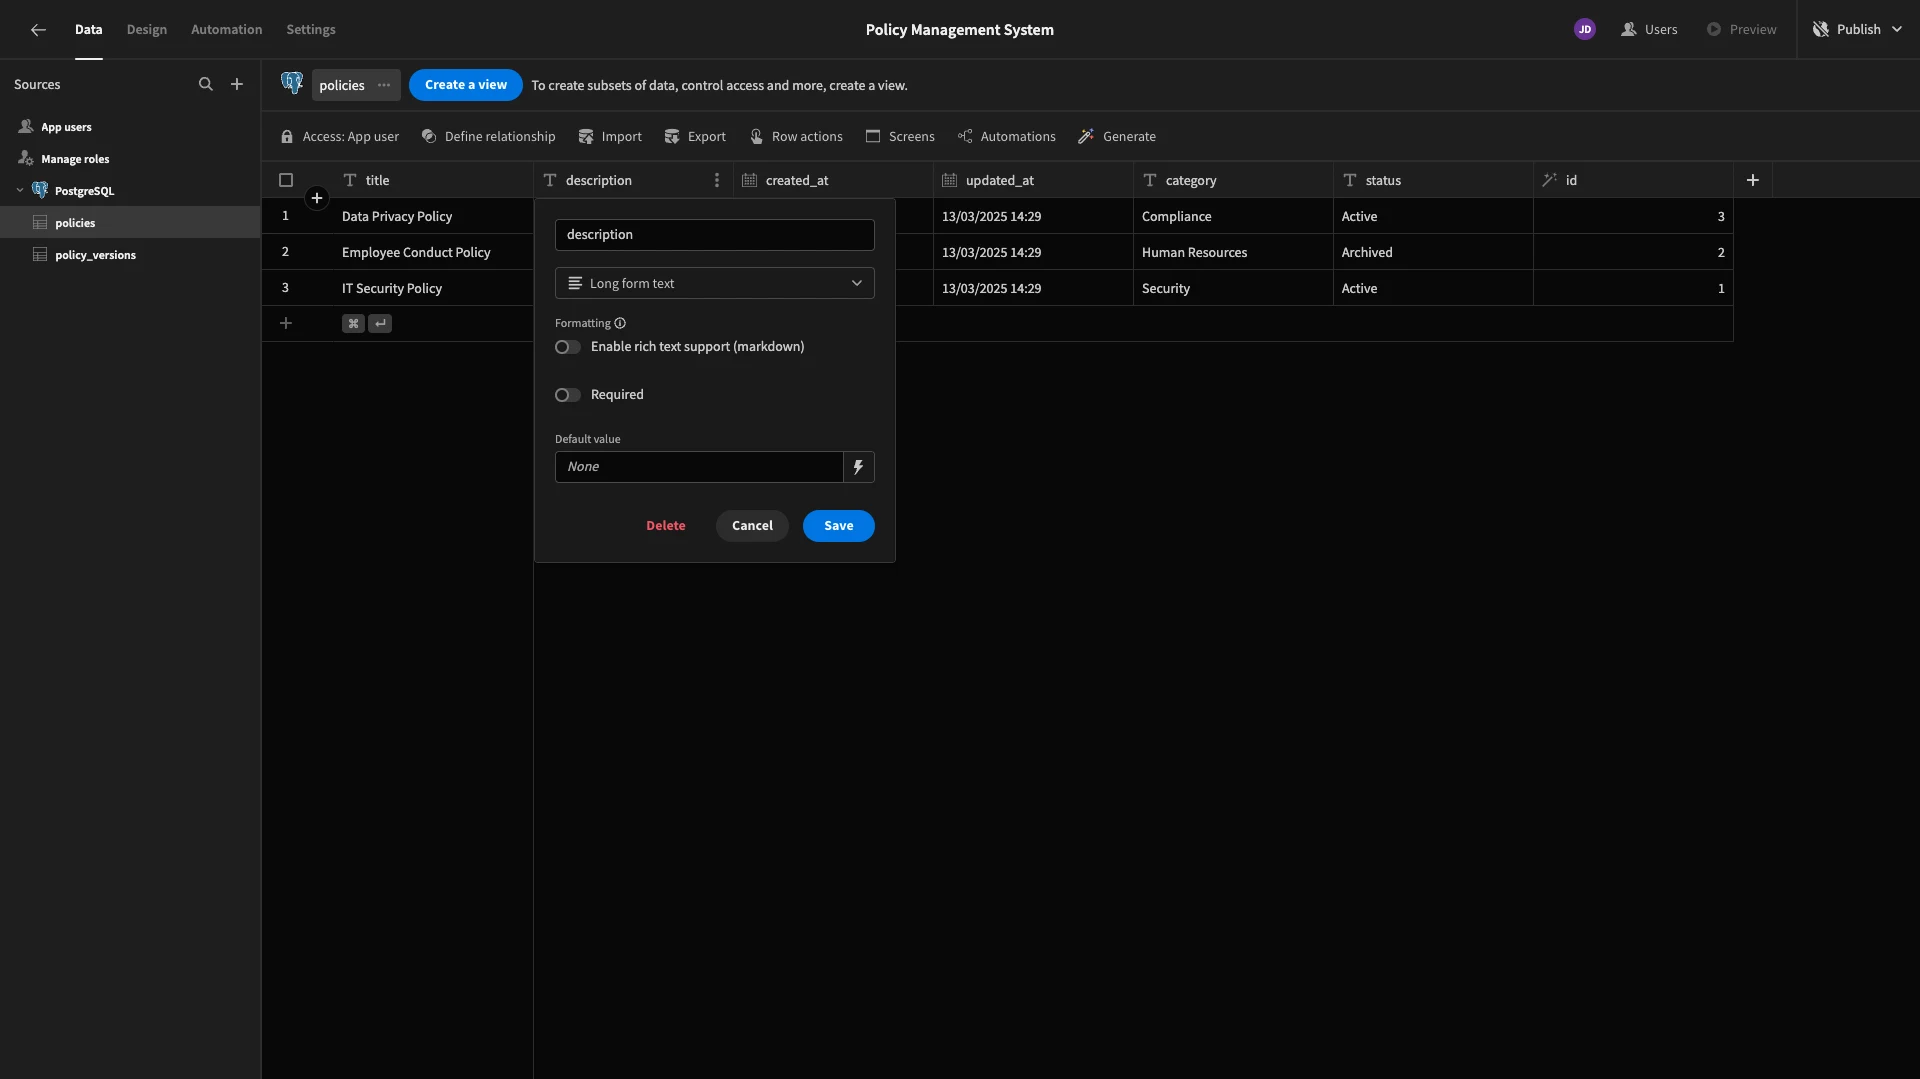Select the policies table in sidebar

tap(130, 223)
